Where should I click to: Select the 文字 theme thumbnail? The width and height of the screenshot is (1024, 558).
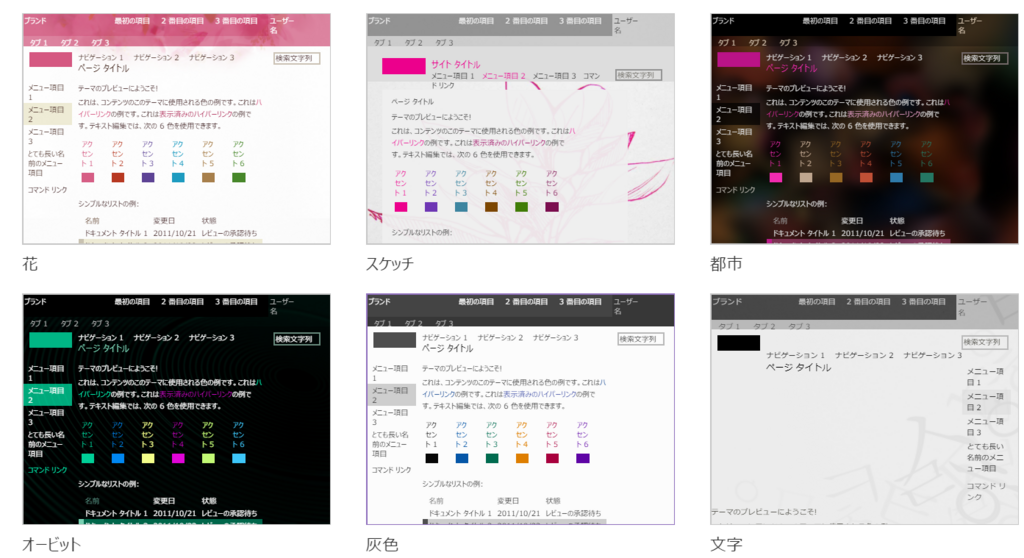(x=865, y=409)
